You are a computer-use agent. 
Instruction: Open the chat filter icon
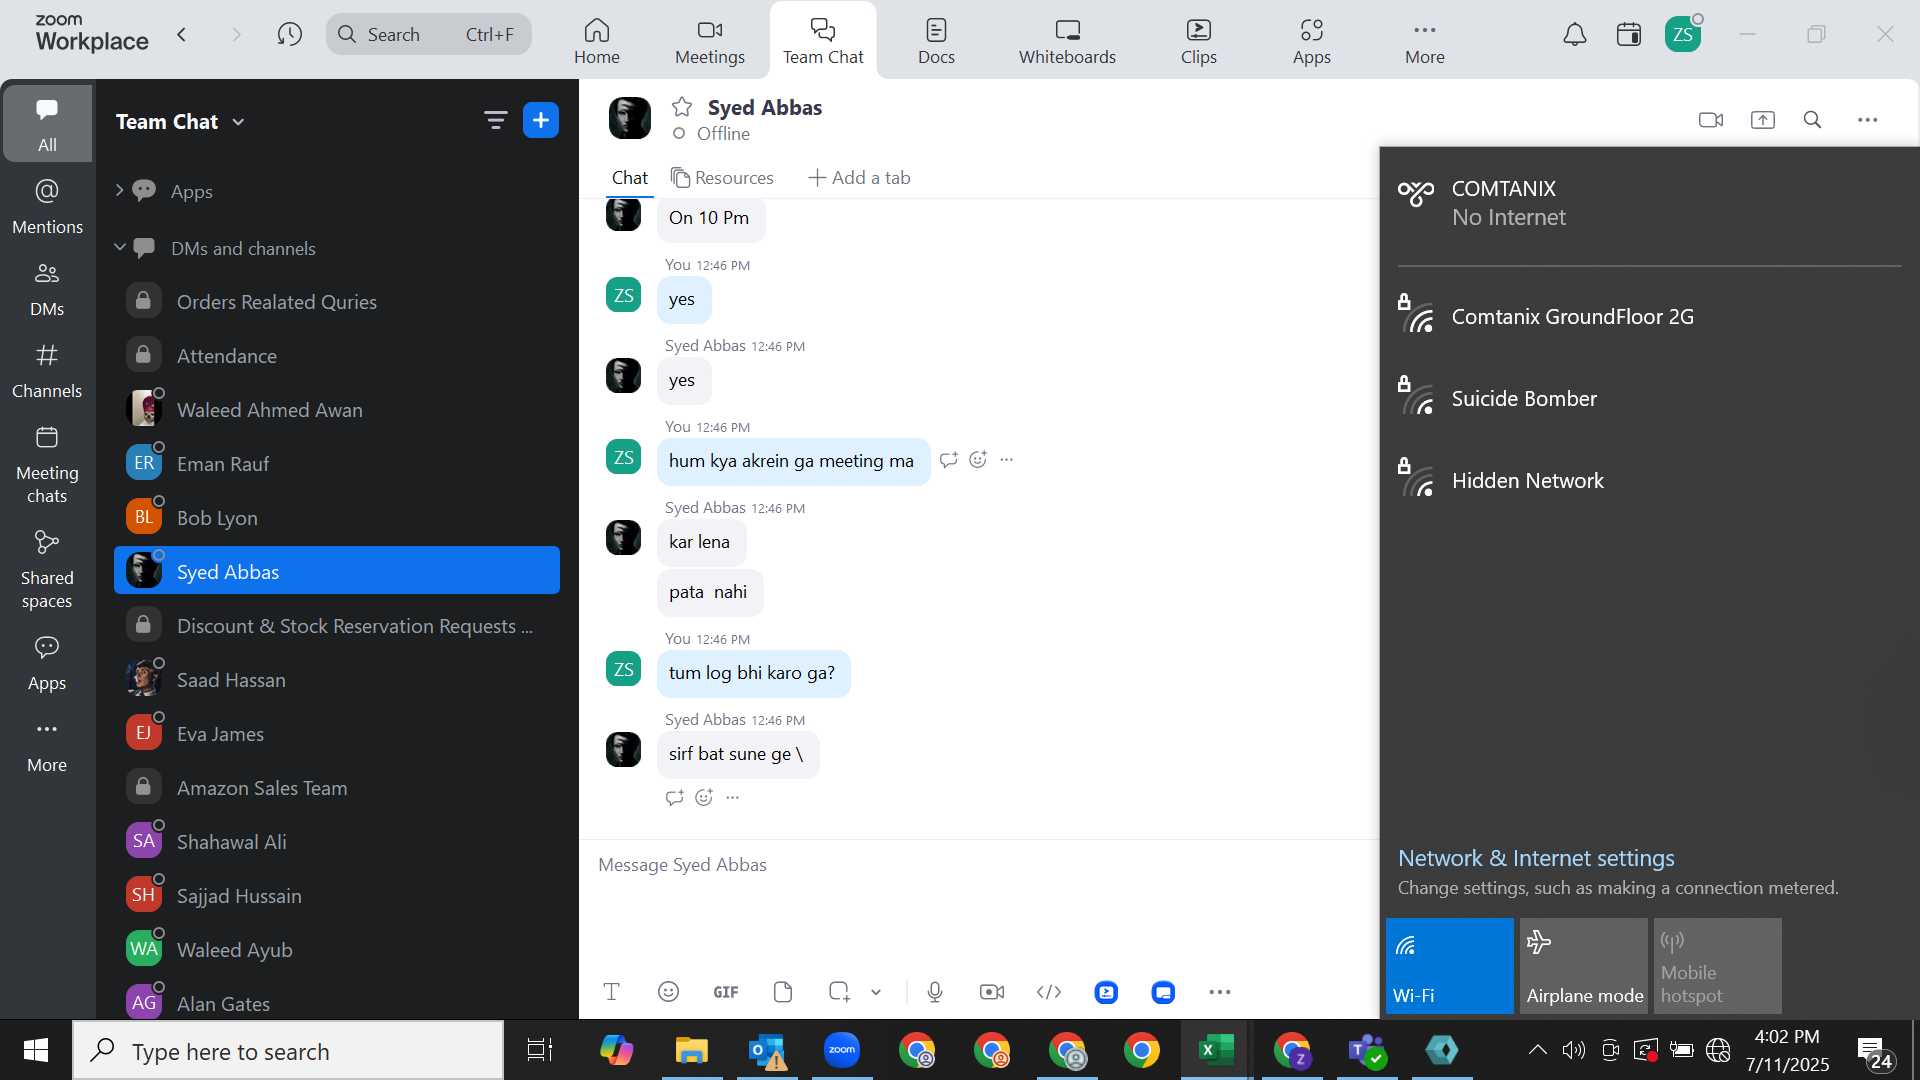[x=495, y=121]
